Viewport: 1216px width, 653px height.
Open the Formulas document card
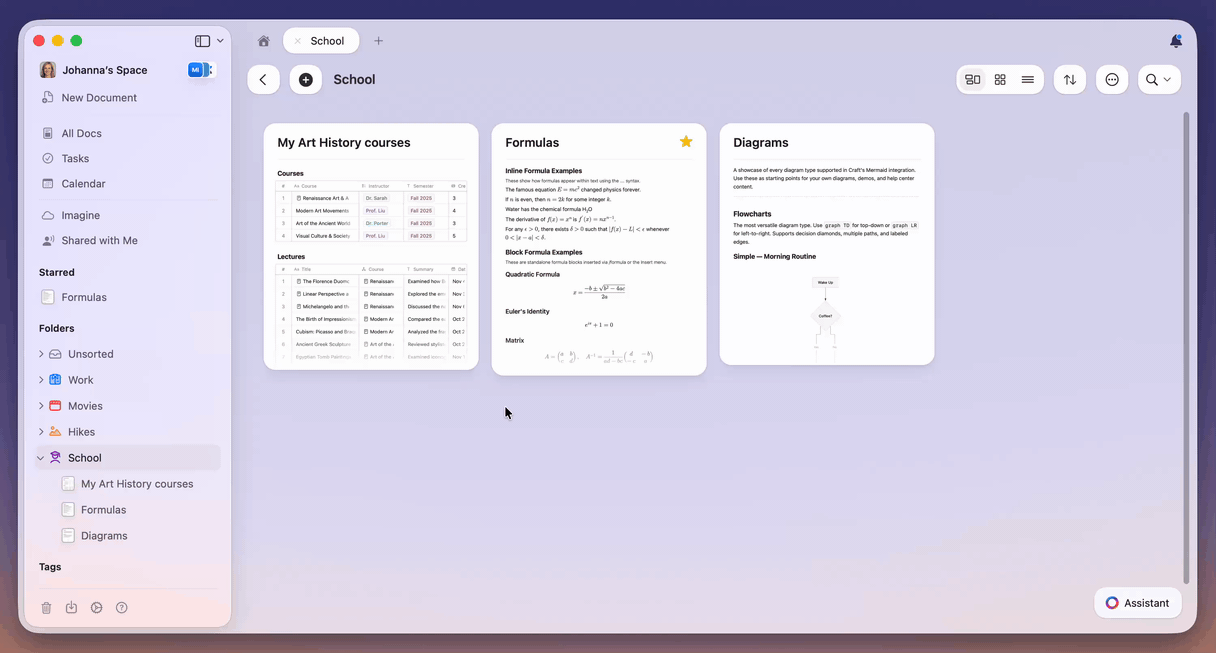(x=599, y=250)
